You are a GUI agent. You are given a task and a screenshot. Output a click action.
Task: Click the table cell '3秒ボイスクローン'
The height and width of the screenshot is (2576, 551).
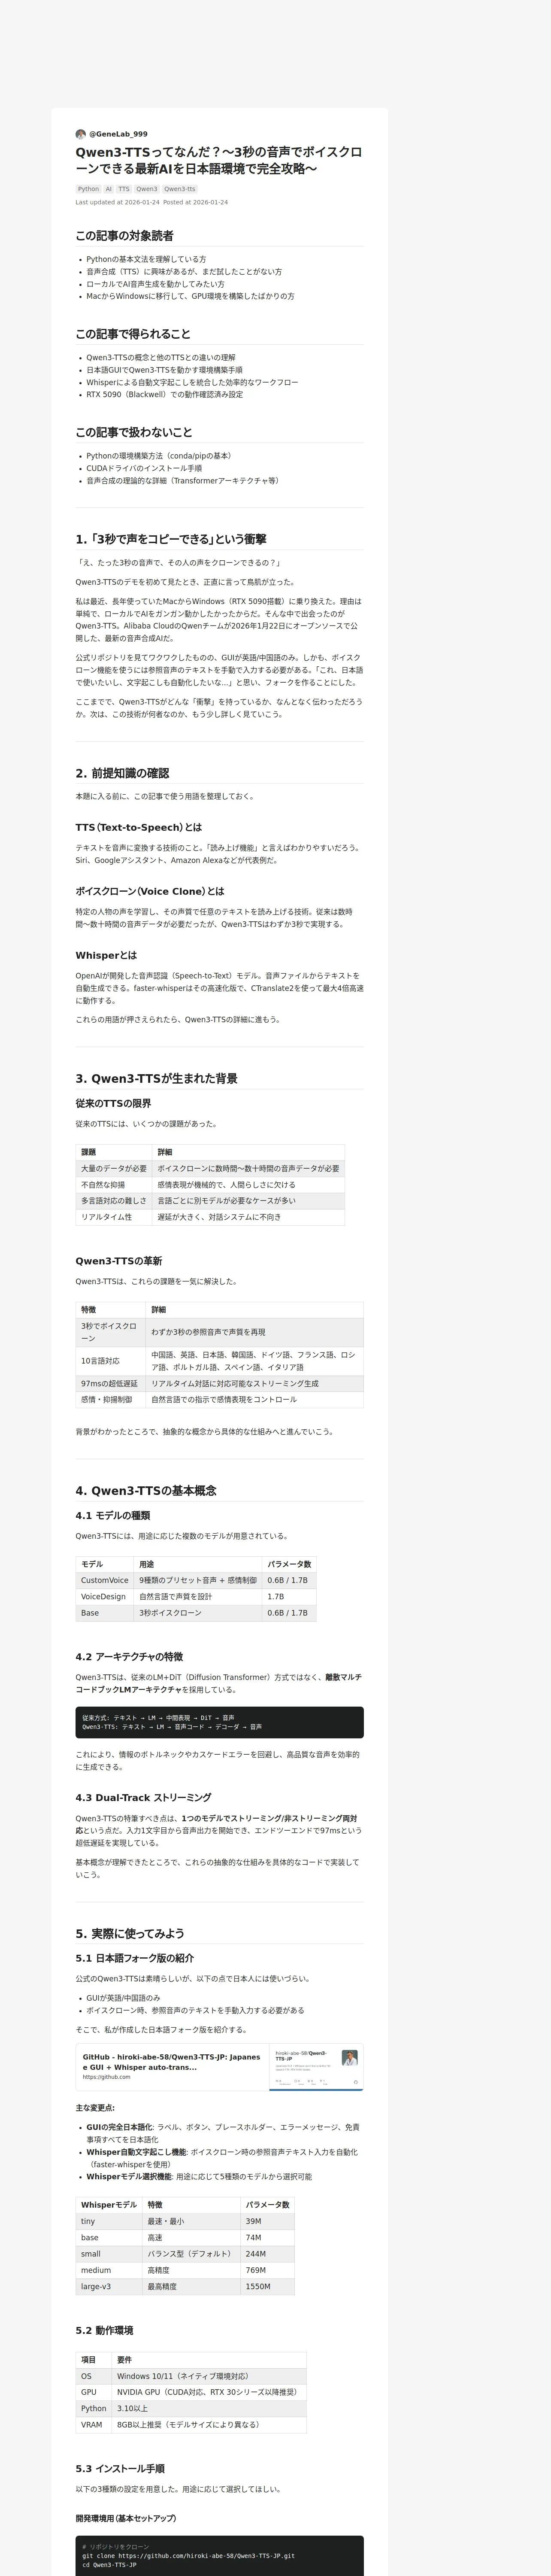point(198,1613)
